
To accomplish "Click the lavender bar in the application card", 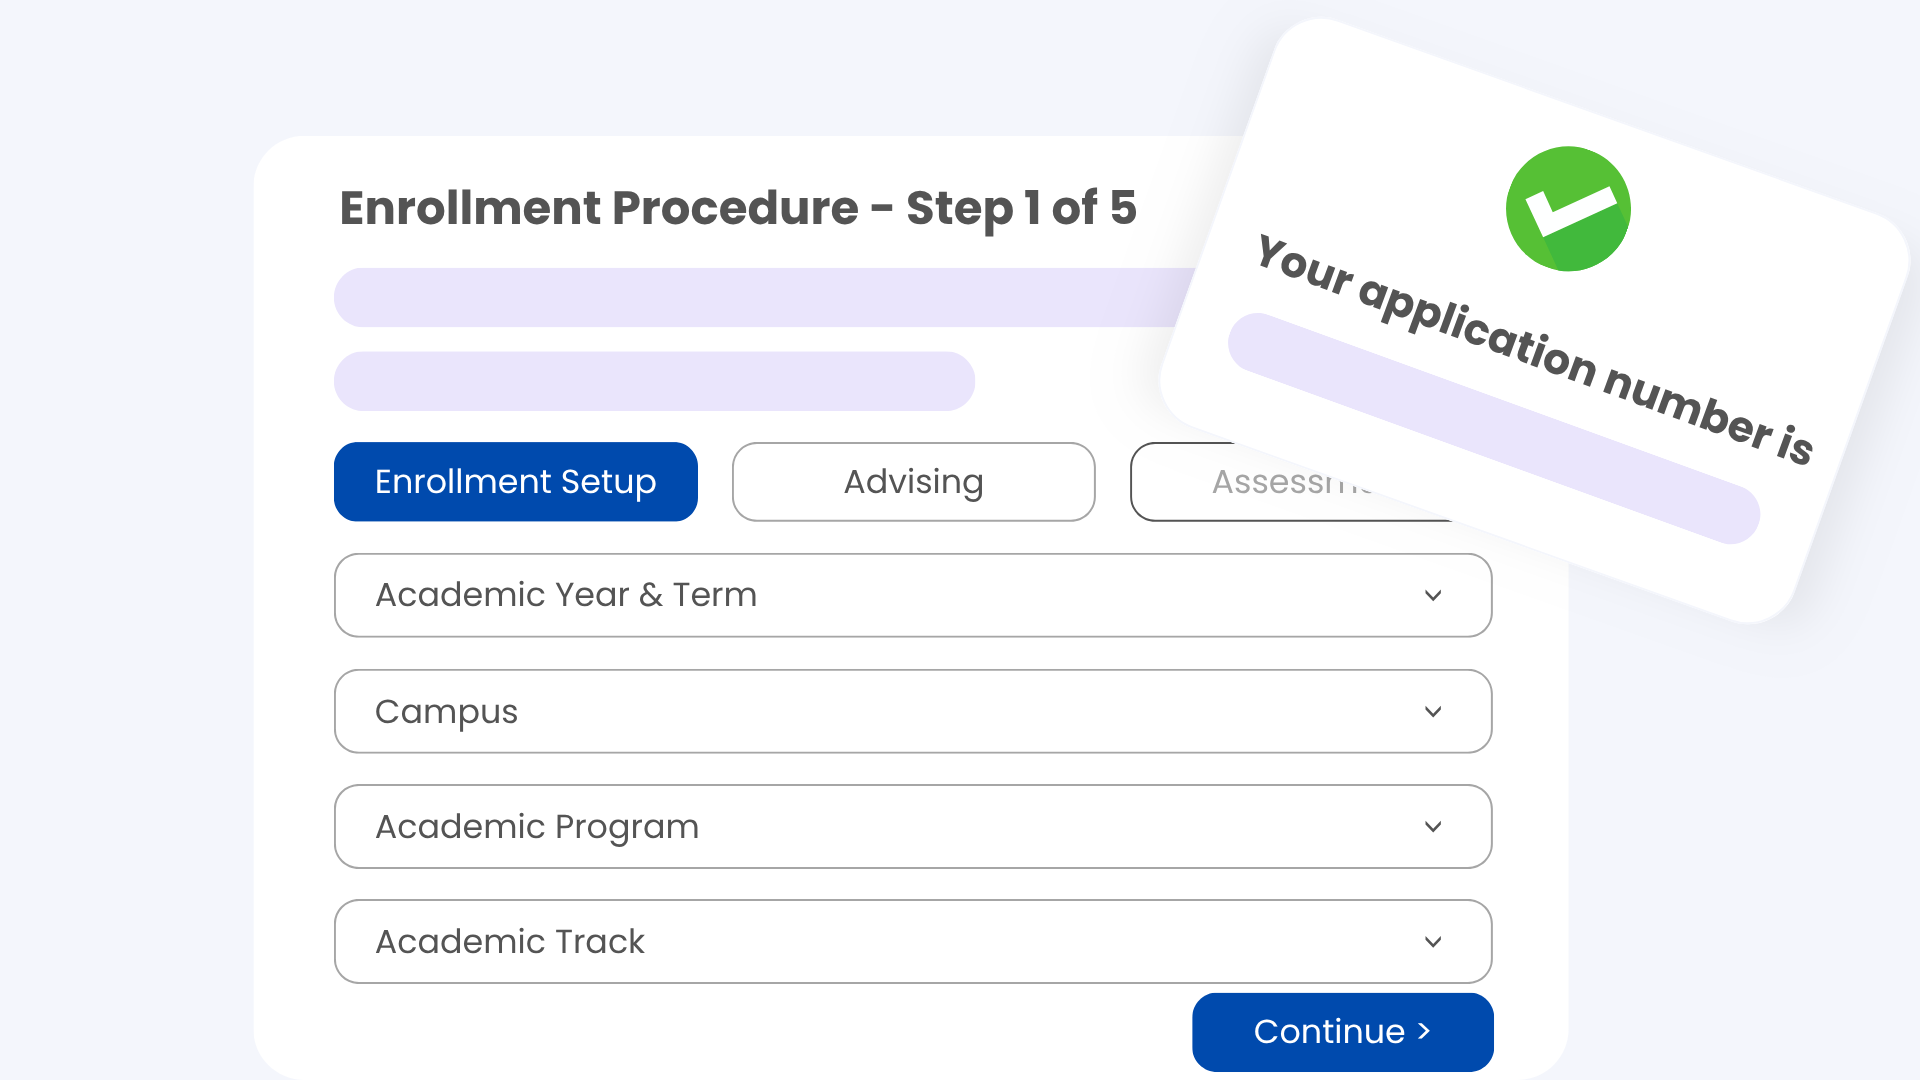I will coord(1493,429).
